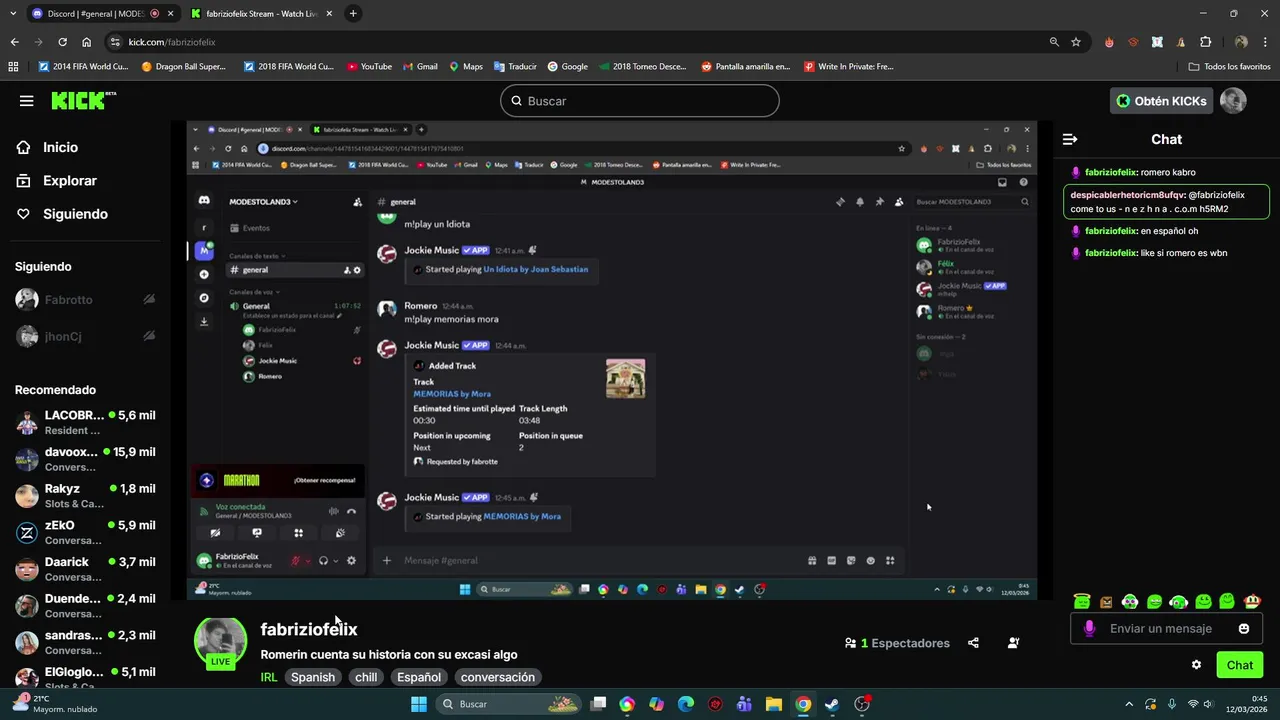The width and height of the screenshot is (1280, 720).
Task: Click the KICK logo
Action: click(x=83, y=100)
